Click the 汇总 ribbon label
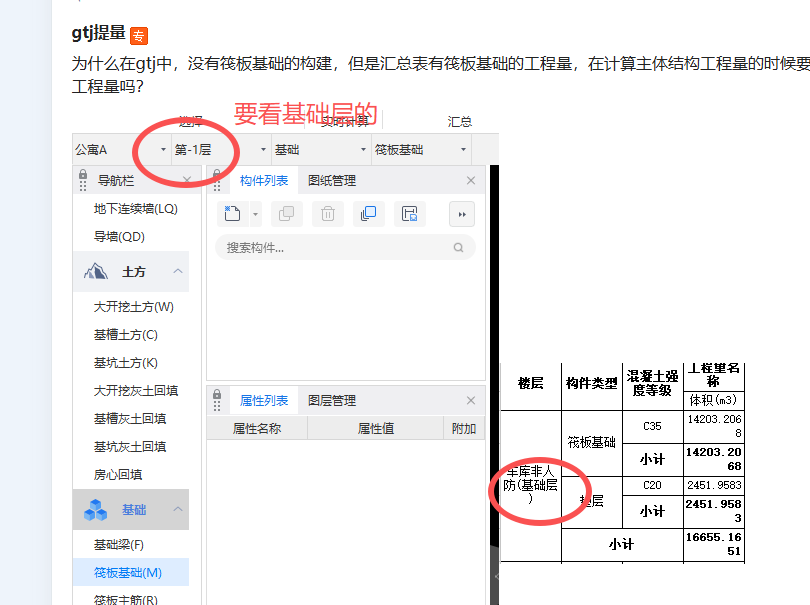The height and width of the screenshot is (605, 810). (x=459, y=122)
